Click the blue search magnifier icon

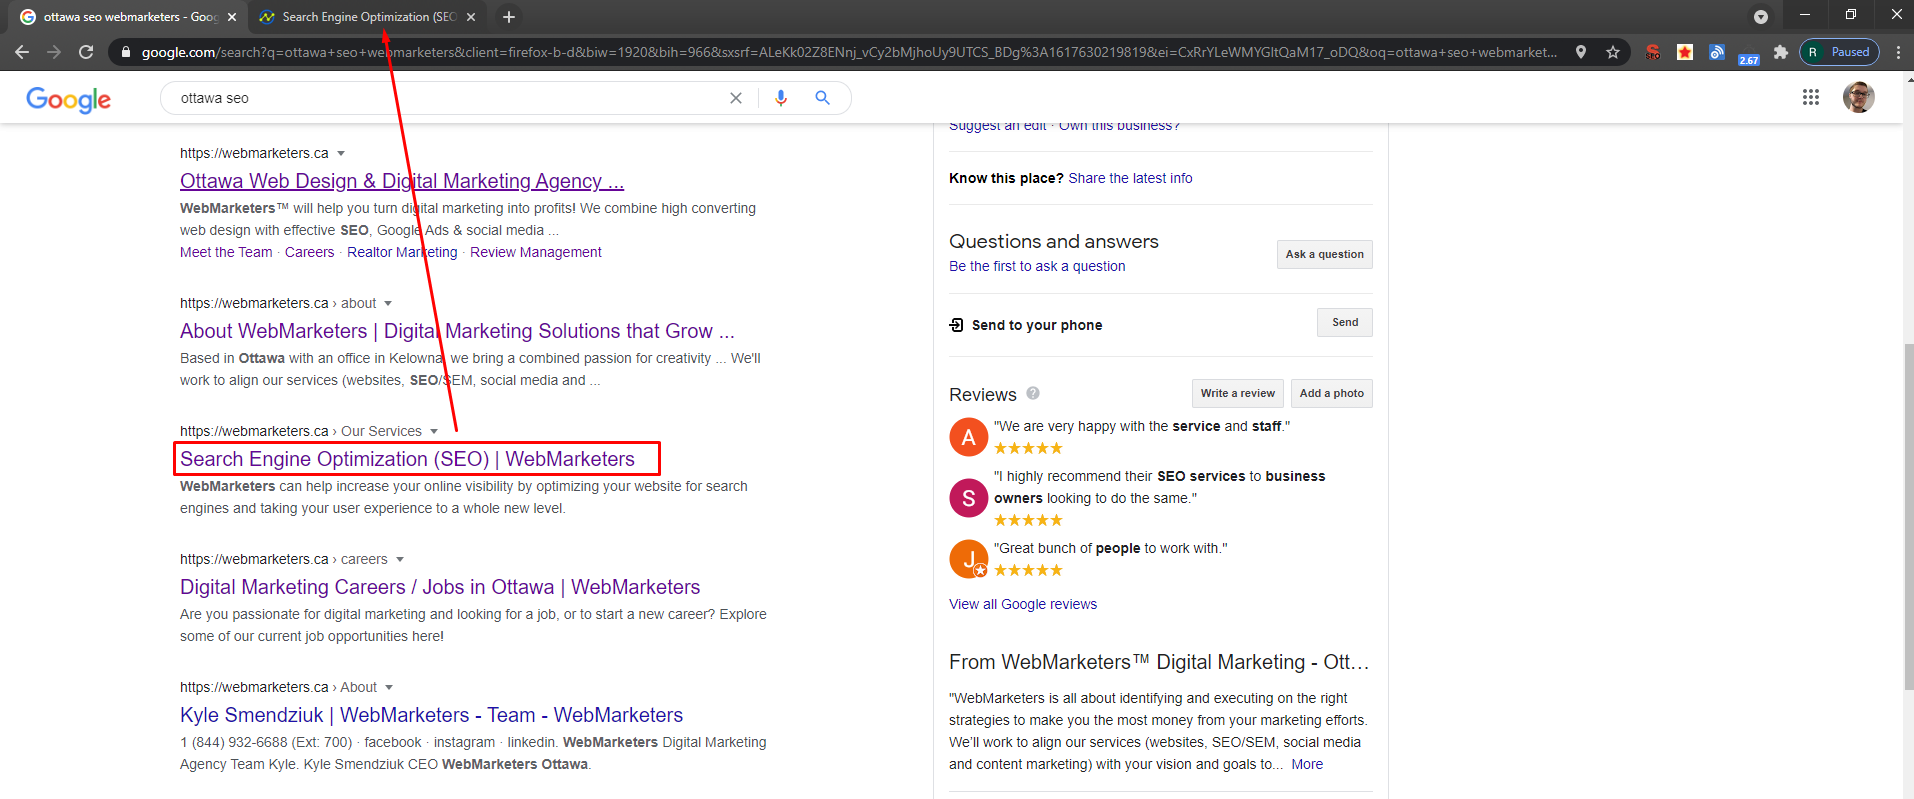pyautogui.click(x=822, y=98)
